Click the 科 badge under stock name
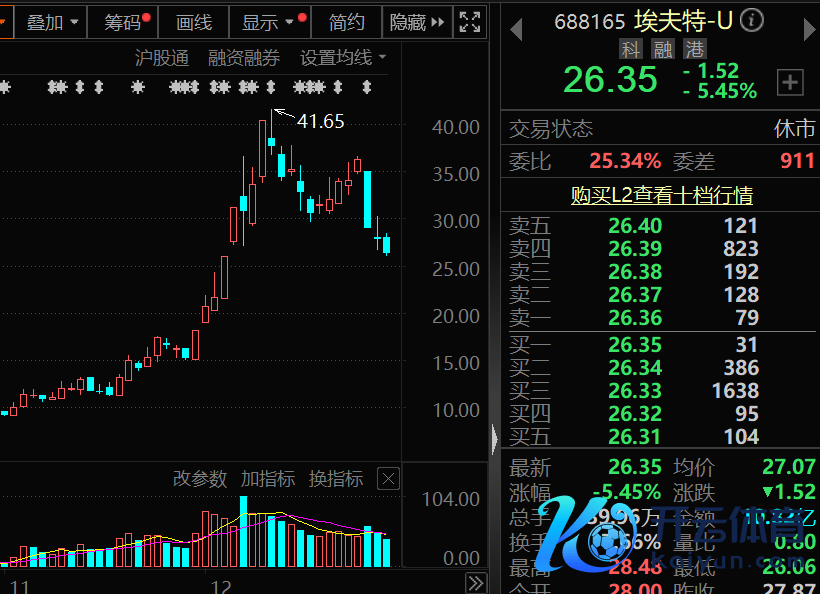Screen dimensions: 820x594 [x=630, y=49]
